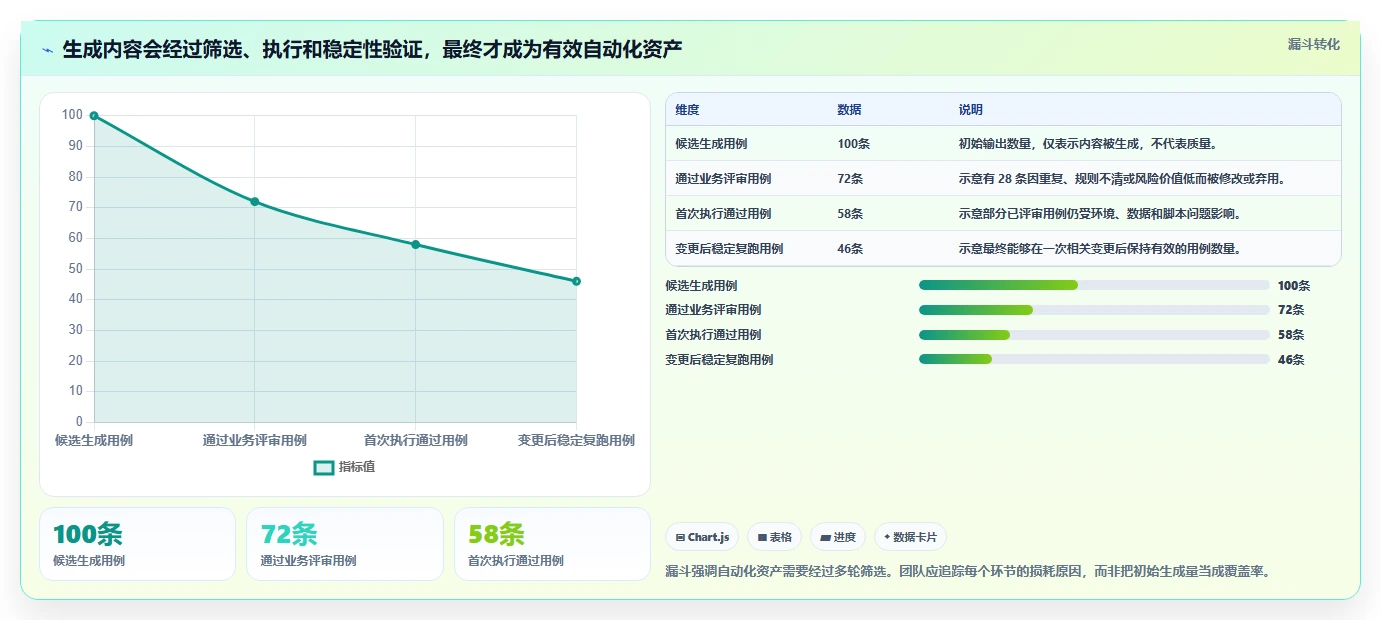
Task: Click the 46条 value next to the progress bar
Action: pos(1291,361)
